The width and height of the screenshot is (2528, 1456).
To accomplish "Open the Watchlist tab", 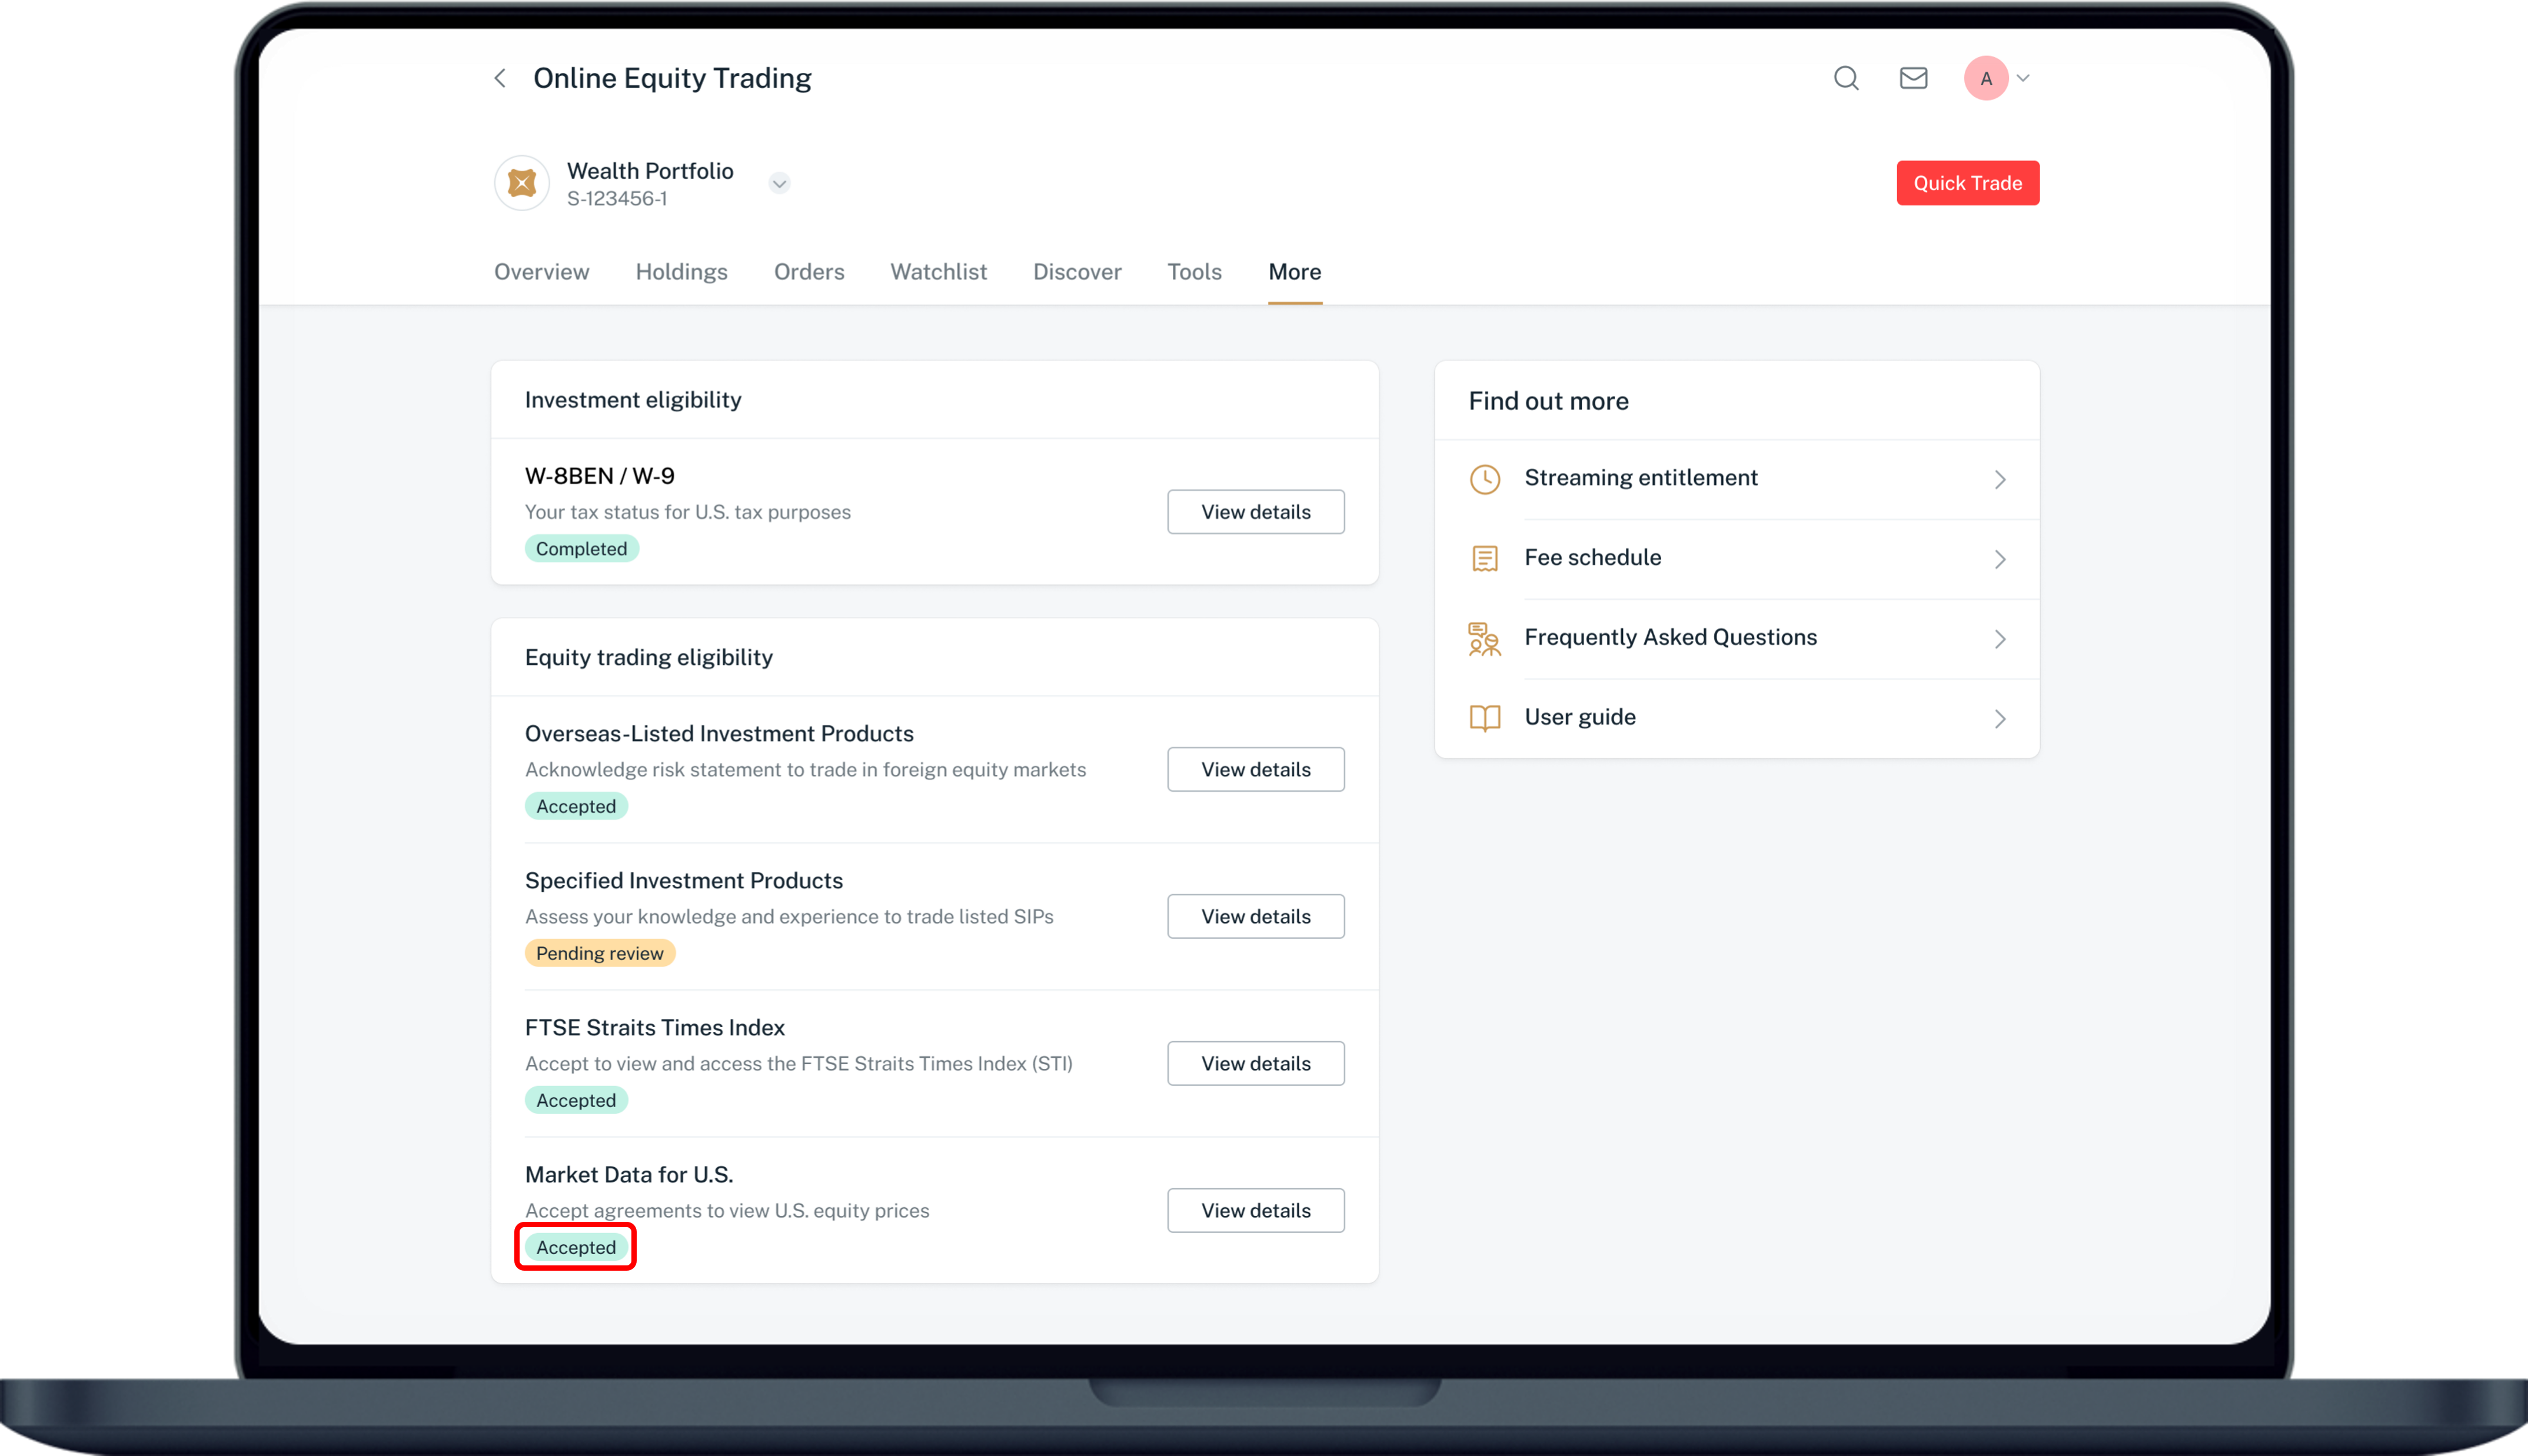I will pyautogui.click(x=938, y=272).
